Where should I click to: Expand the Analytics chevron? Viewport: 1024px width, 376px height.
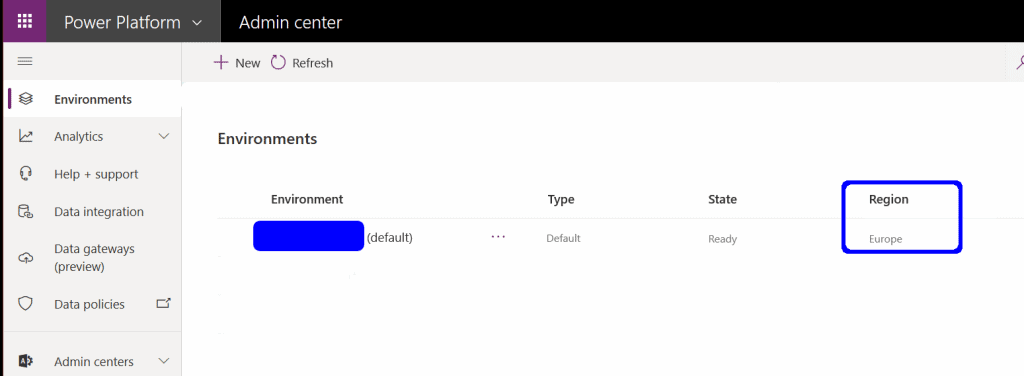[164, 136]
